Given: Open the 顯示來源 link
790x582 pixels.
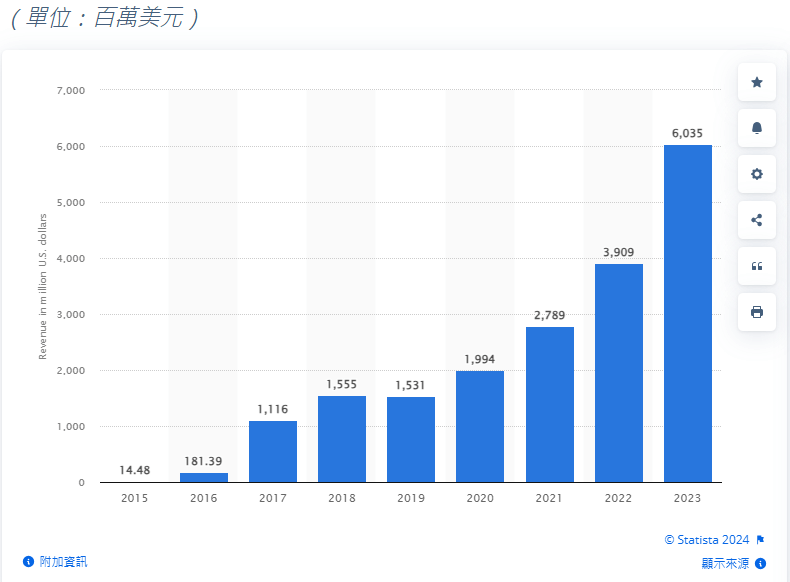Looking at the screenshot, I should tap(725, 564).
